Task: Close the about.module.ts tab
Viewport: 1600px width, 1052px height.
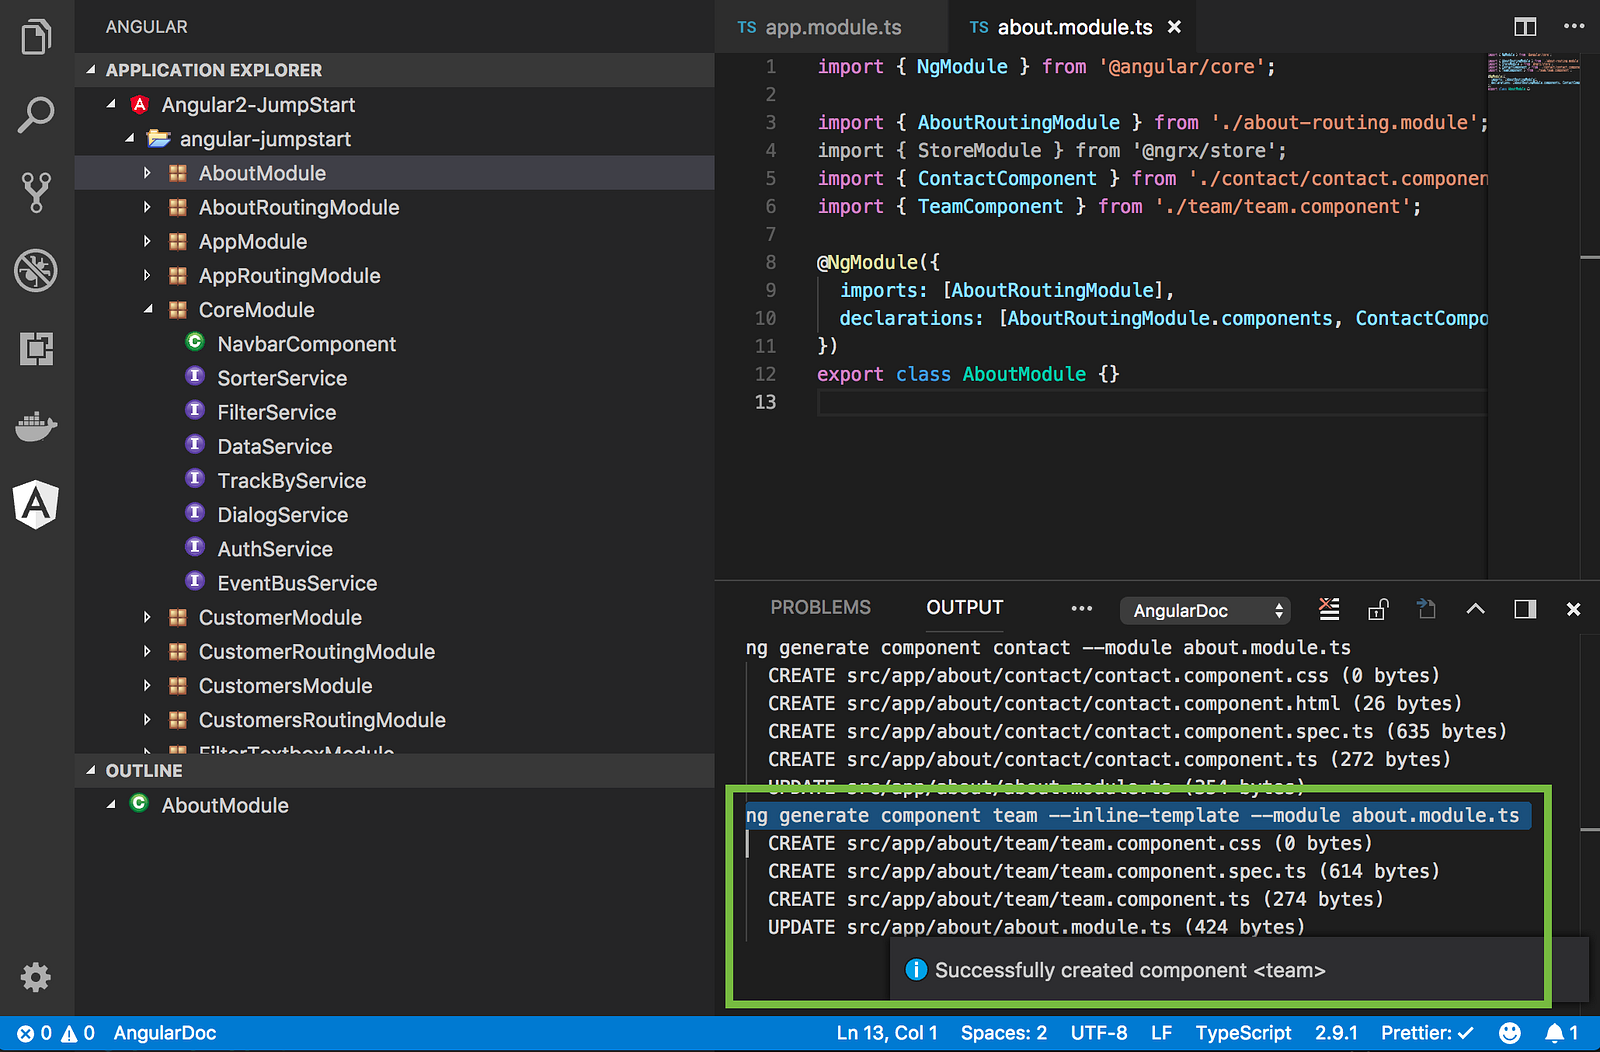Action: pos(1175,27)
